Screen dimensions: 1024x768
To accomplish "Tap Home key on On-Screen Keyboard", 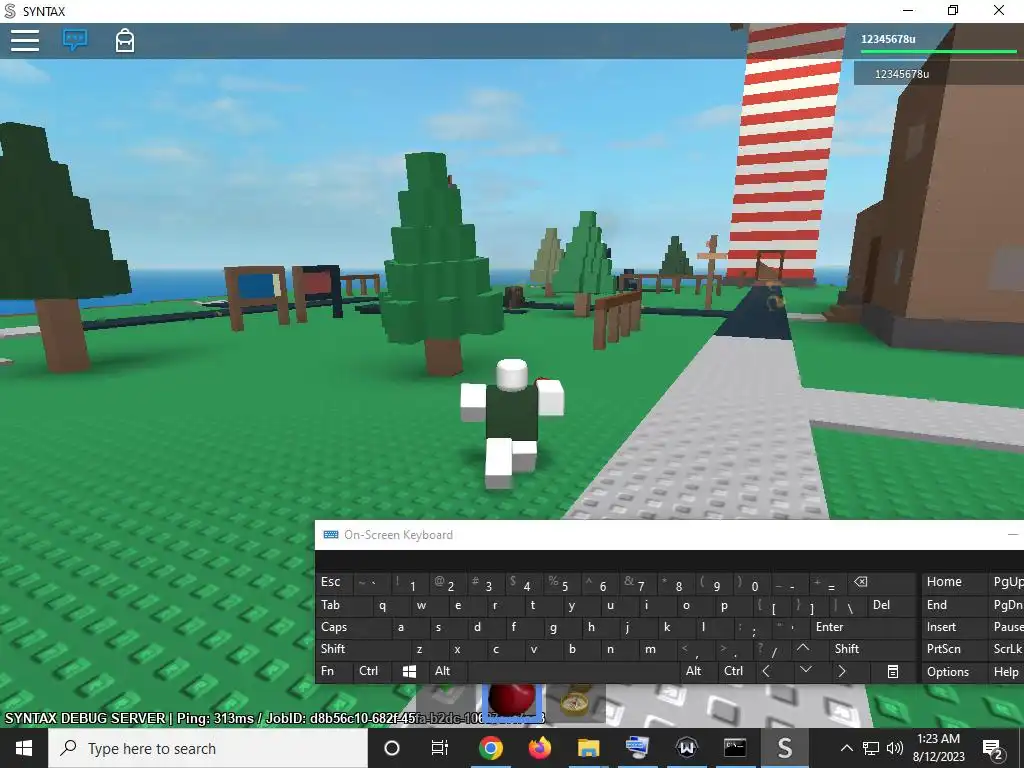I will tap(953, 583).
